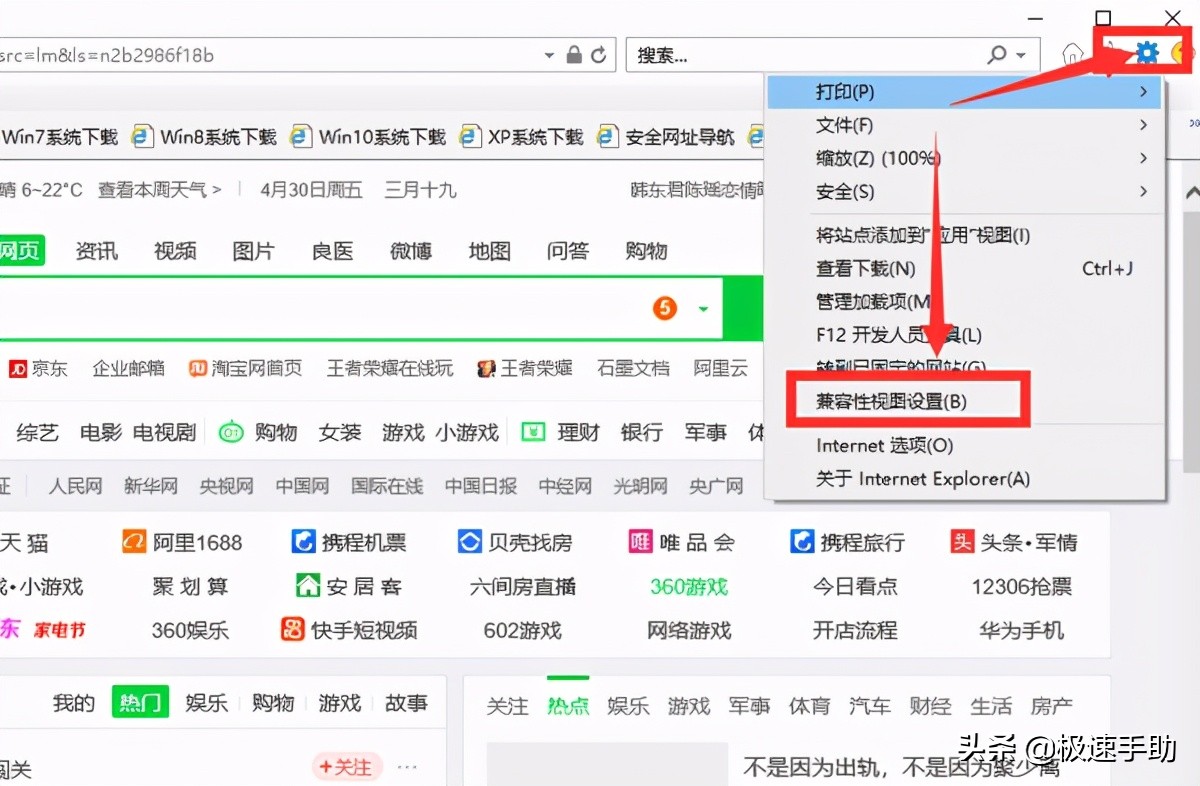Viewport: 1200px width, 786px height.
Task: Open the Win7系统下载 favorite
Action: point(60,137)
